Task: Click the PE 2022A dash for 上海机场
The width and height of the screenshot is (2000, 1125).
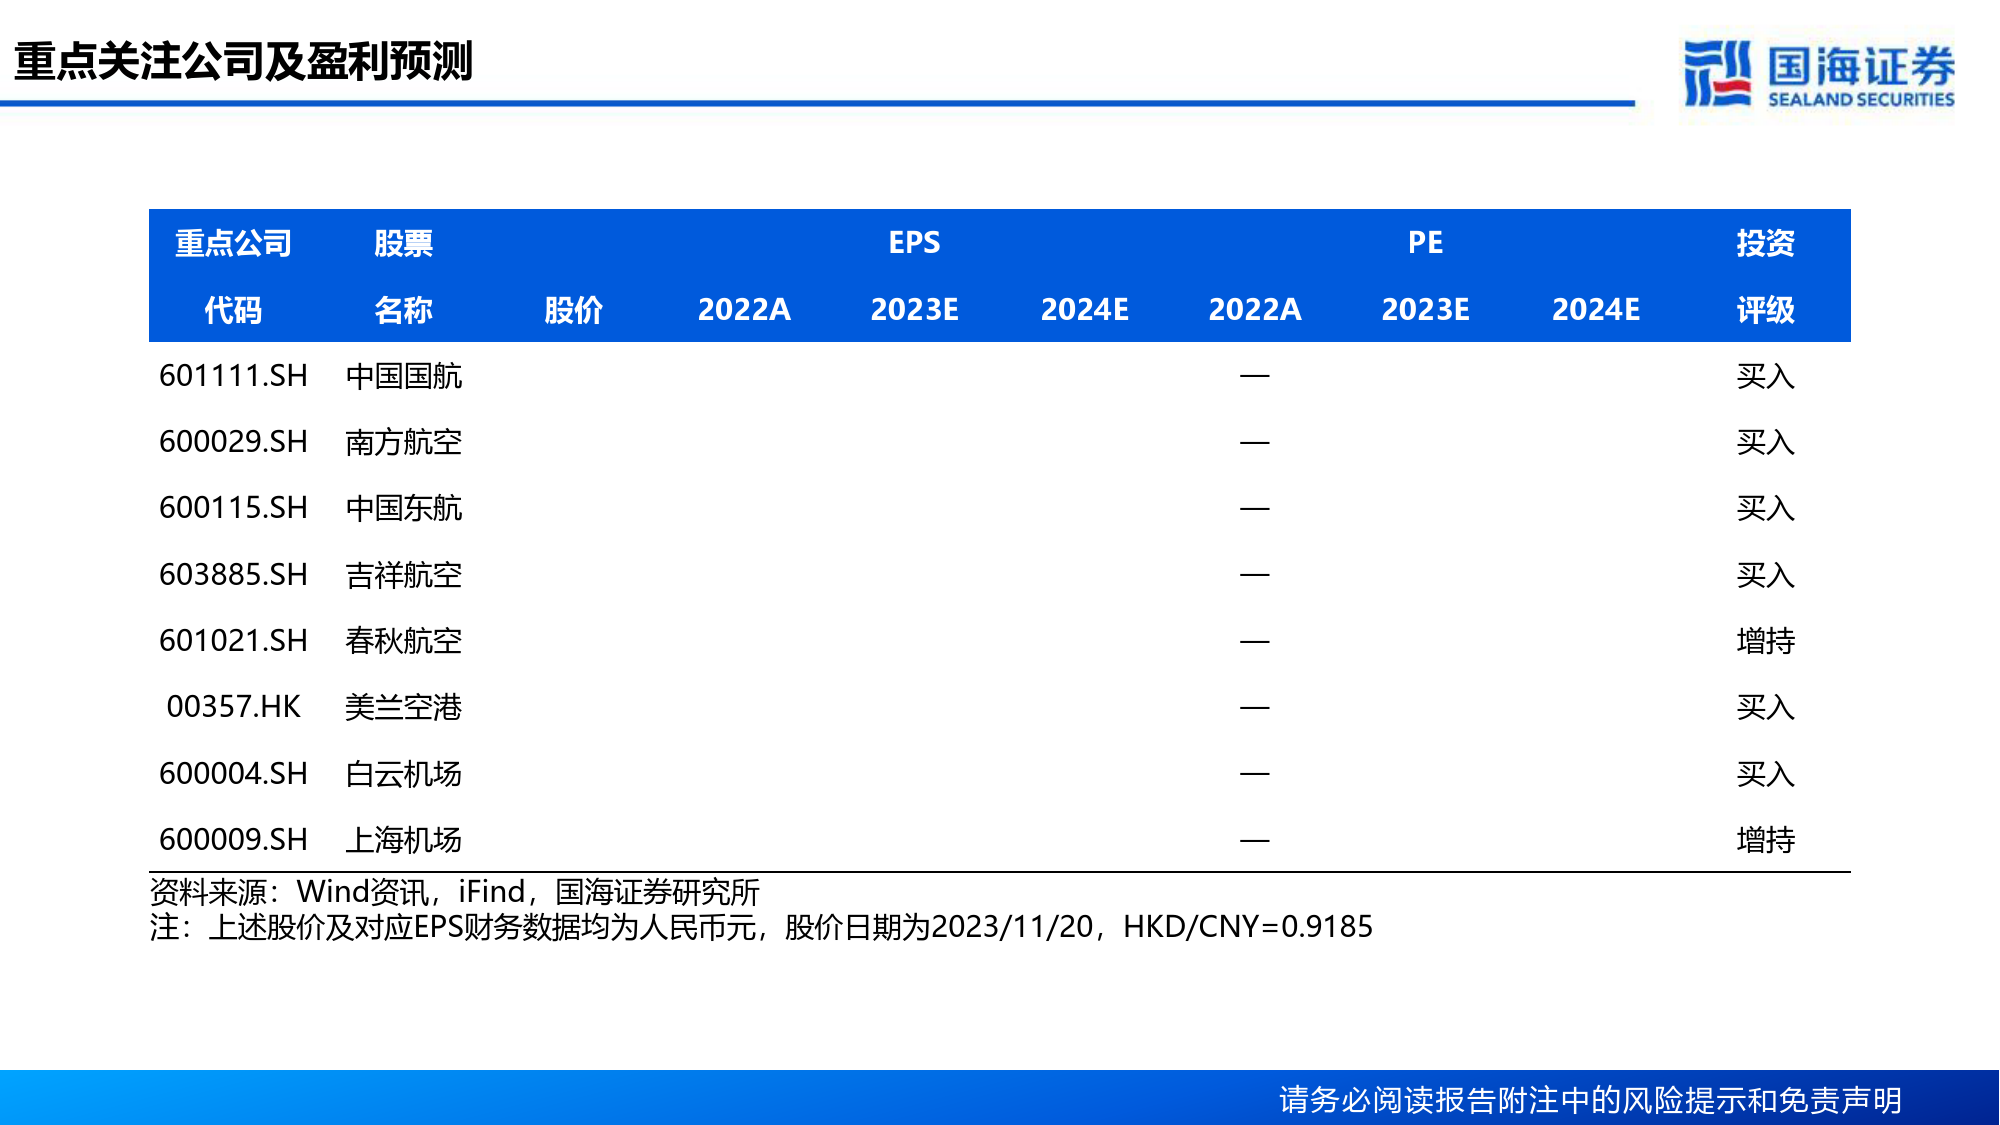Action: coord(1255,841)
